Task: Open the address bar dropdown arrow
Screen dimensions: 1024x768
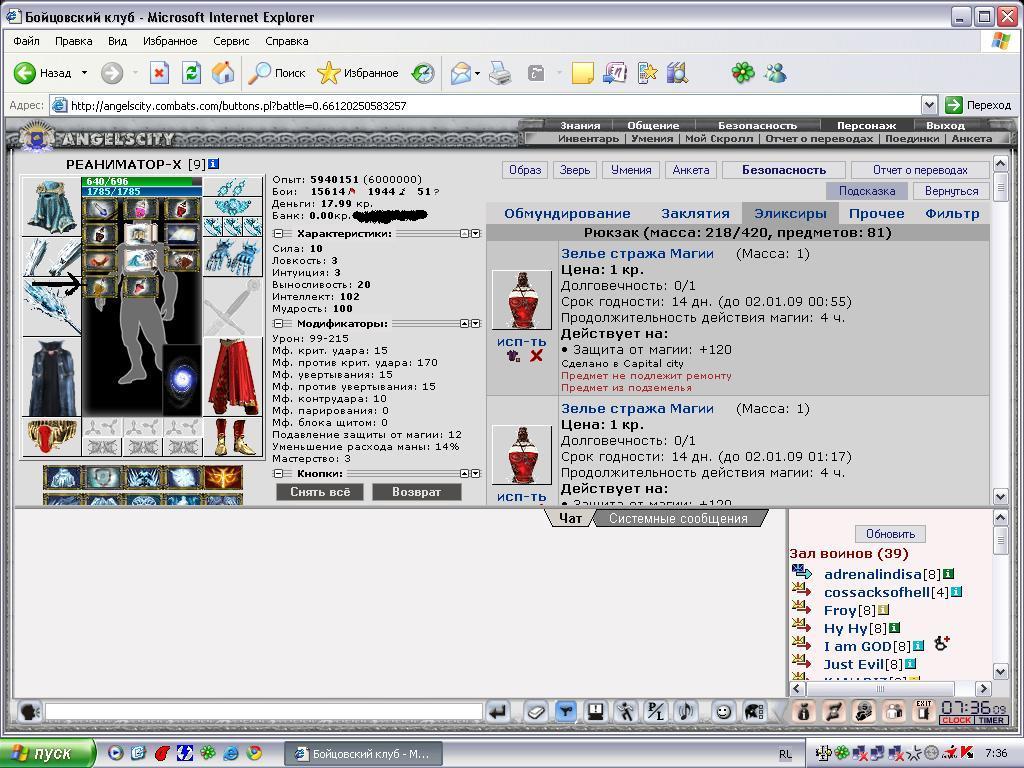Action: (x=929, y=105)
